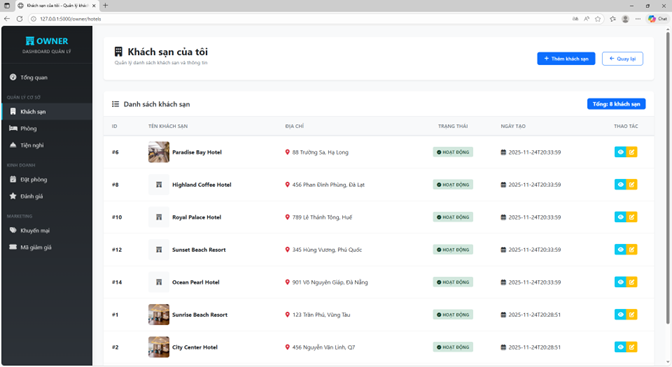View details of Paradise Bay Hotel
This screenshot has width=672, height=367.
point(620,152)
